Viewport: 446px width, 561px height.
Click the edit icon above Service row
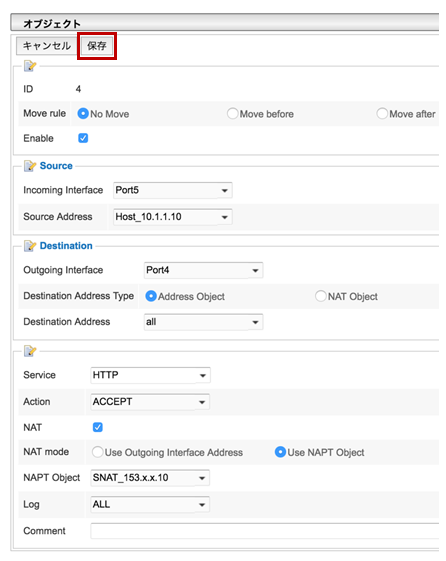30,351
